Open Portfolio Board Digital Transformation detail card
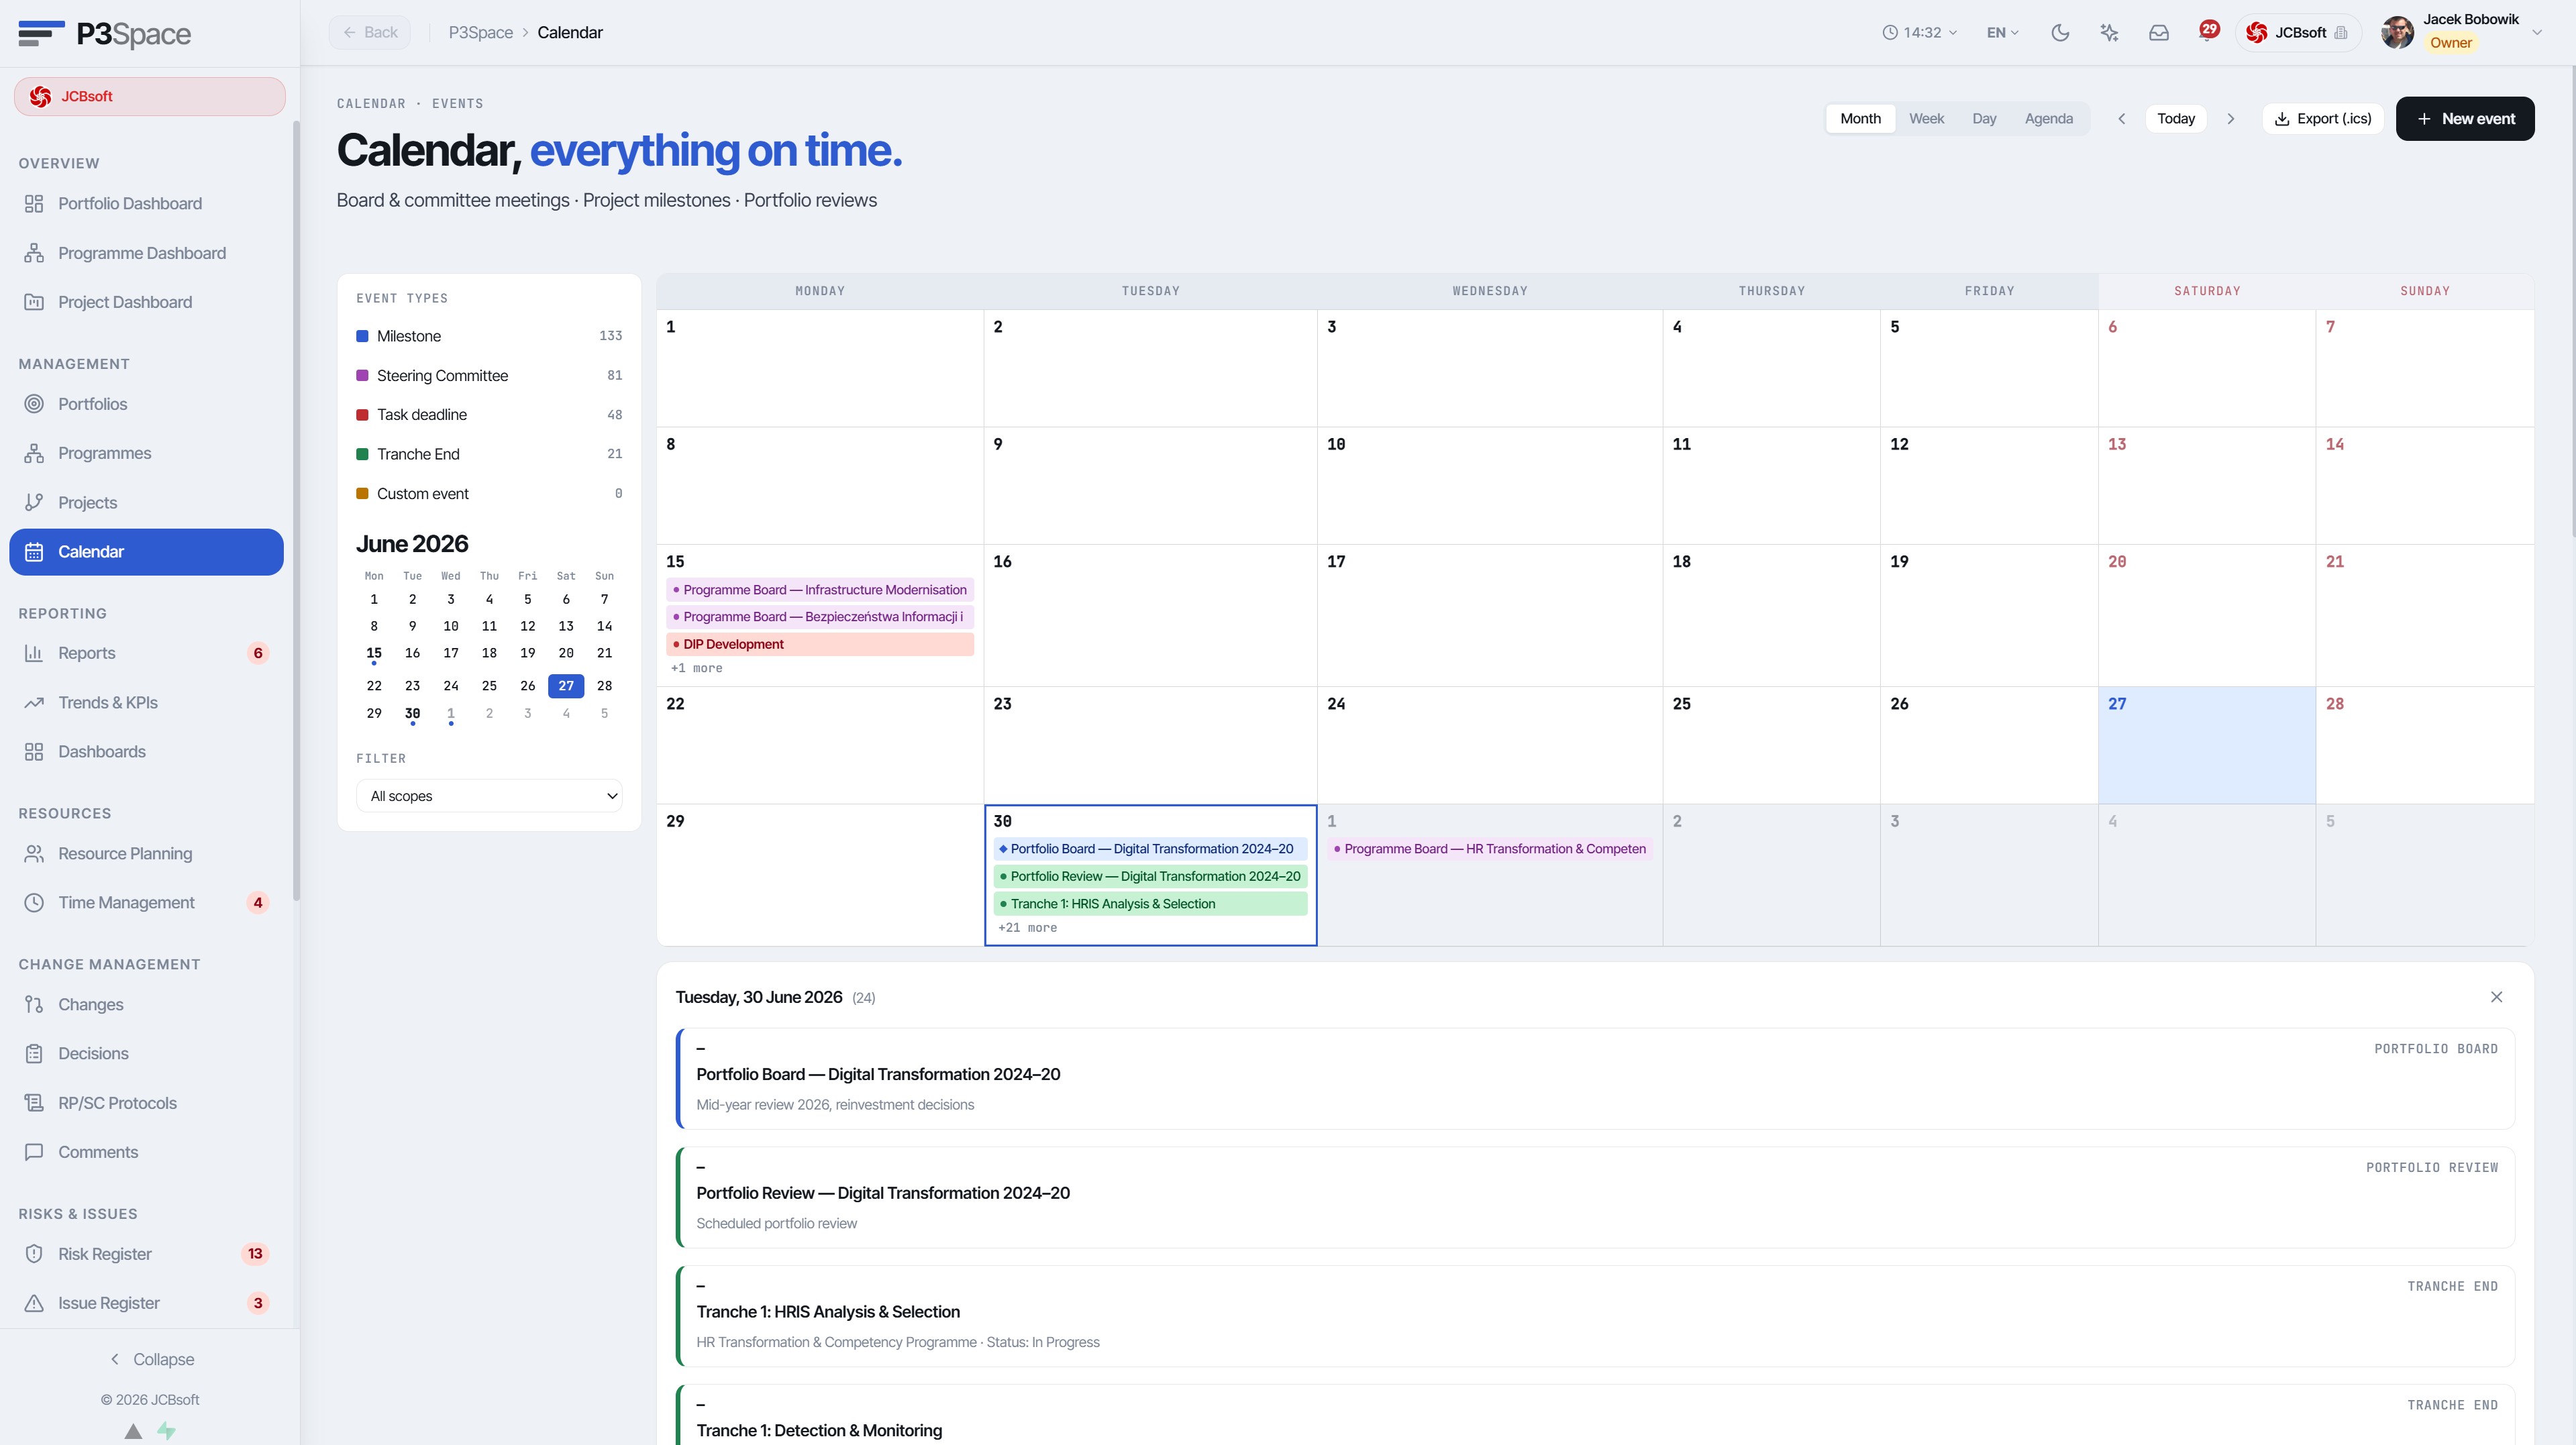Image resolution: width=2576 pixels, height=1445 pixels. pos(1595,1078)
